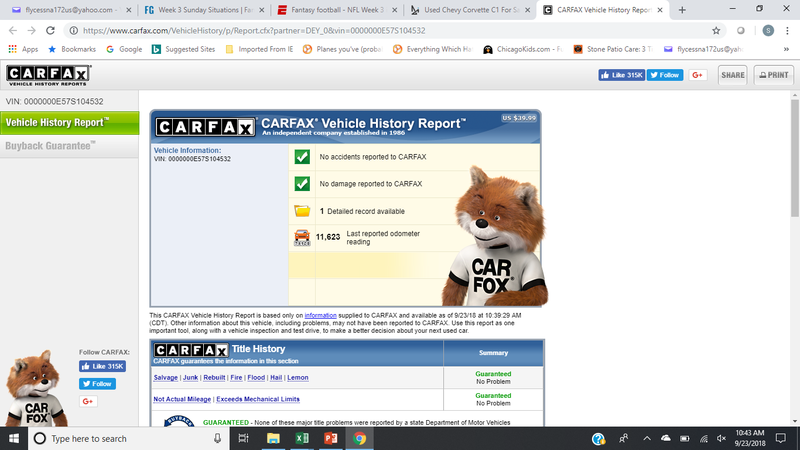This screenshot has width=800, height=450.
Task: Click the No damage reported check icon
Action: (302, 184)
